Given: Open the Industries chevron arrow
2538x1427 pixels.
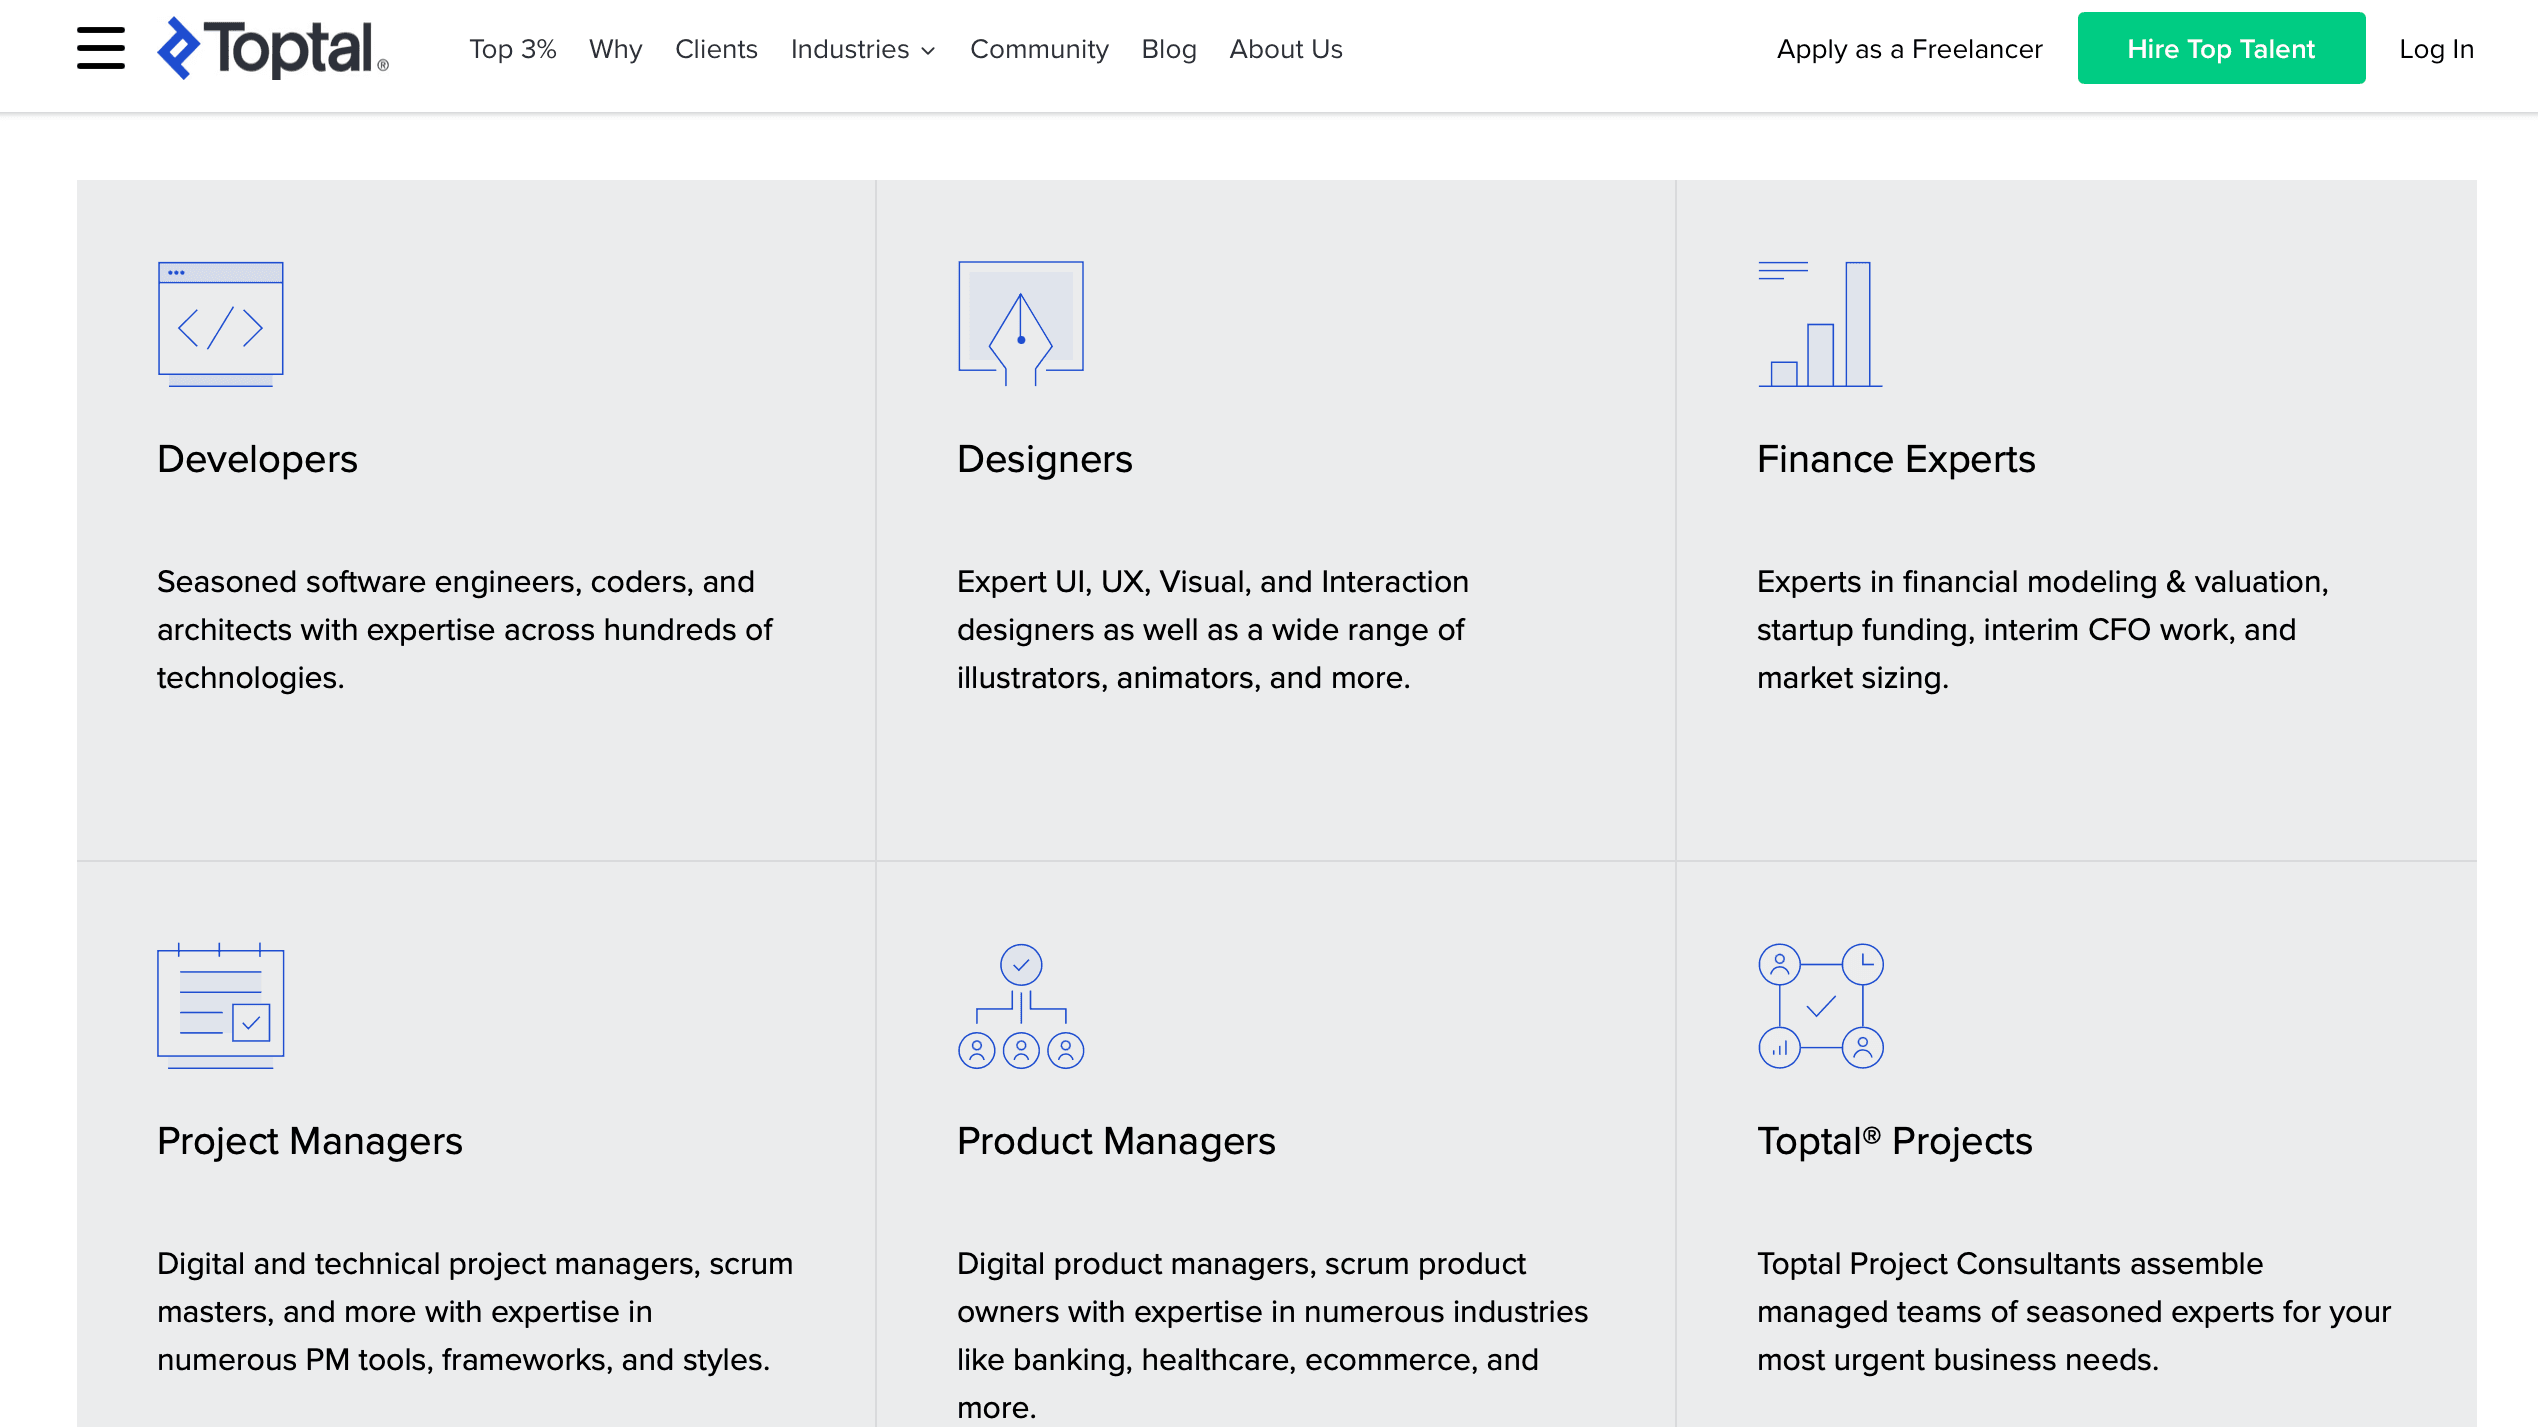Looking at the screenshot, I should (x=928, y=51).
